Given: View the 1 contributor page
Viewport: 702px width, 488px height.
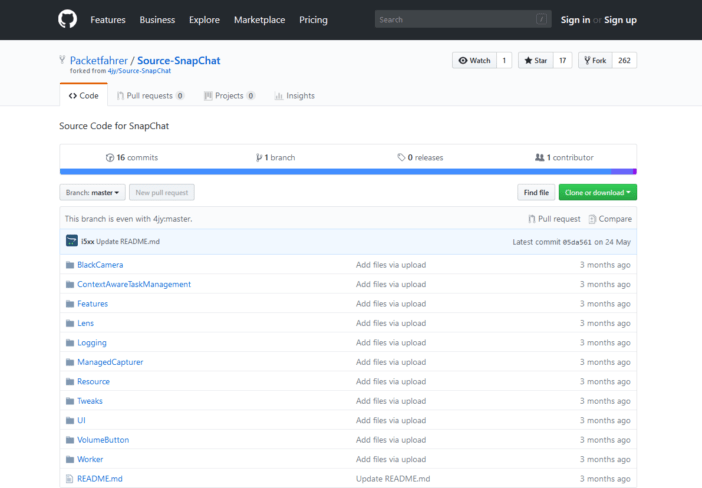Looking at the screenshot, I should coord(564,158).
